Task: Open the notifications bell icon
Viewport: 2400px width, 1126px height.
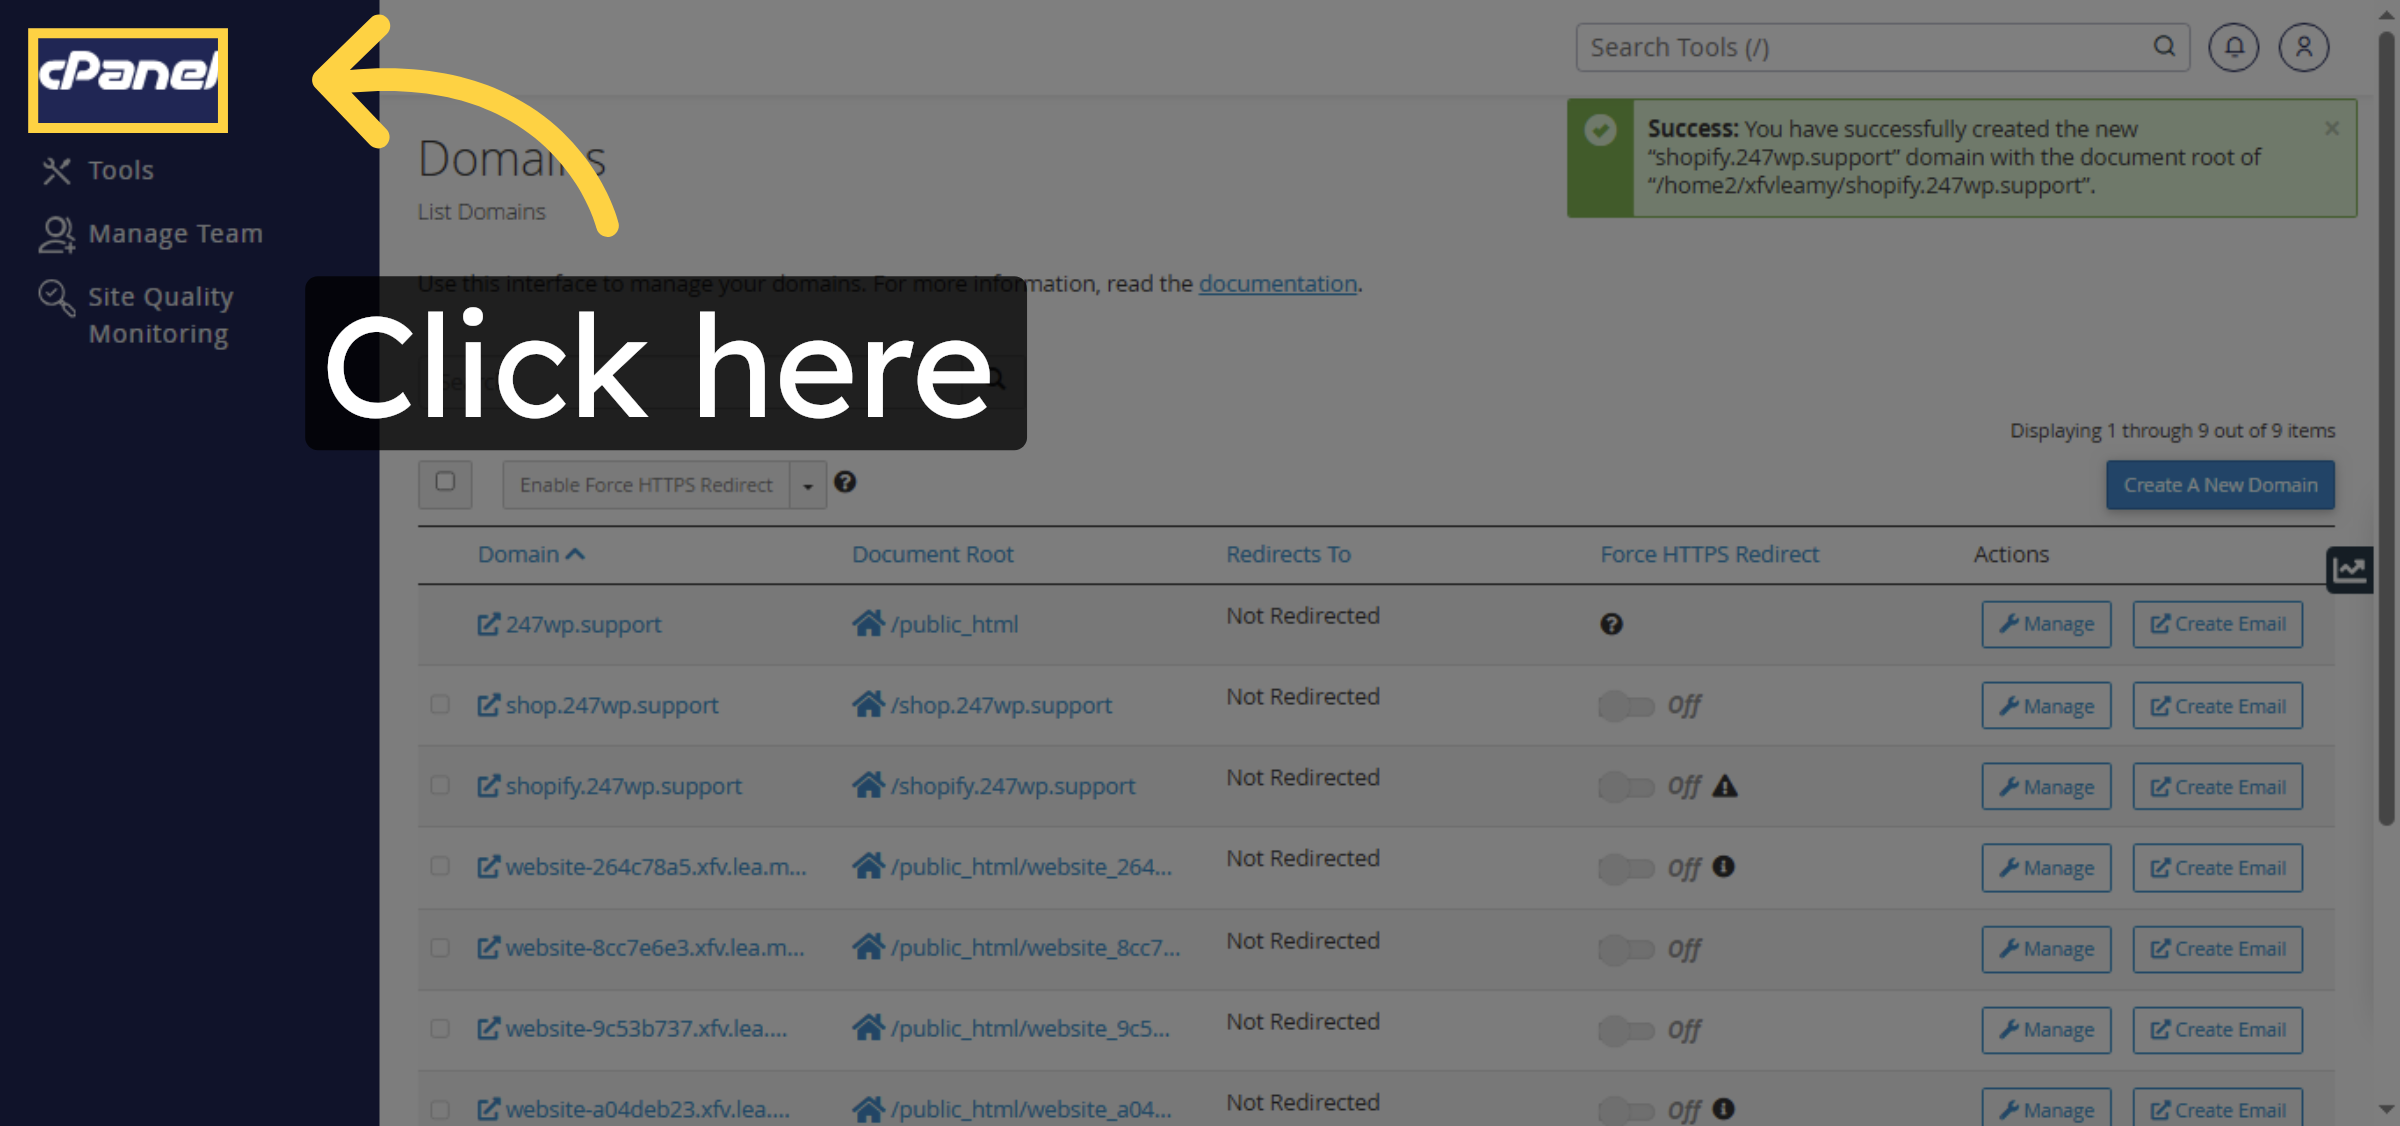Action: pos(2233,47)
